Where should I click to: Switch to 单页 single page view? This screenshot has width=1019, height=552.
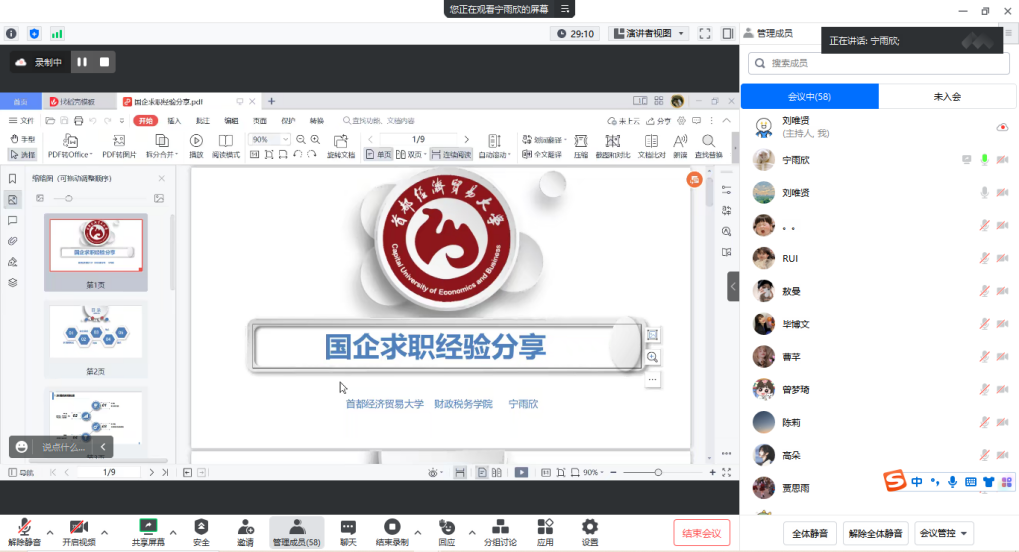[378, 155]
